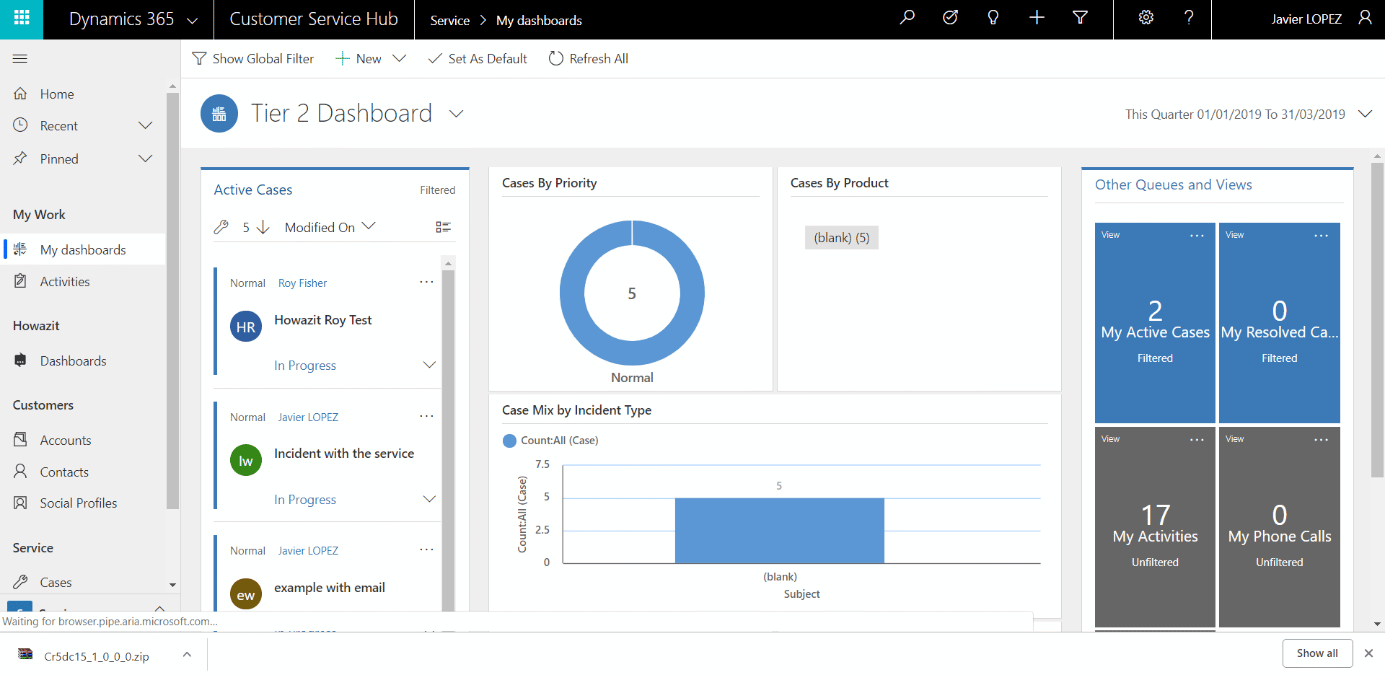Click the Count:All (Case) legend entry

point(551,440)
